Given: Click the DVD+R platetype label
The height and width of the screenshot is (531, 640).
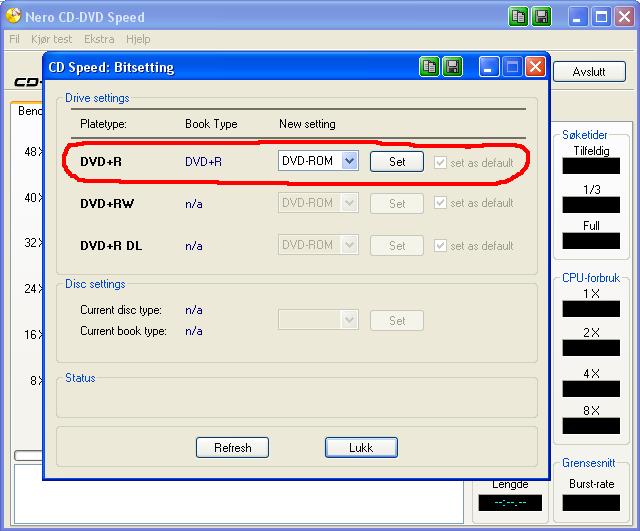Looking at the screenshot, I should click(x=101, y=162).
